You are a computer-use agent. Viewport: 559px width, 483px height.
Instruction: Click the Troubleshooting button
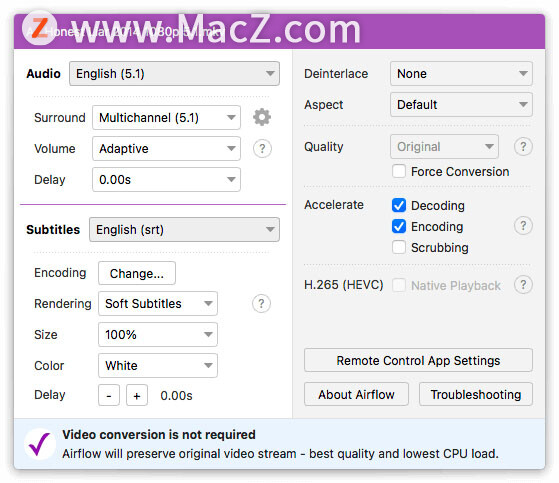(x=476, y=394)
